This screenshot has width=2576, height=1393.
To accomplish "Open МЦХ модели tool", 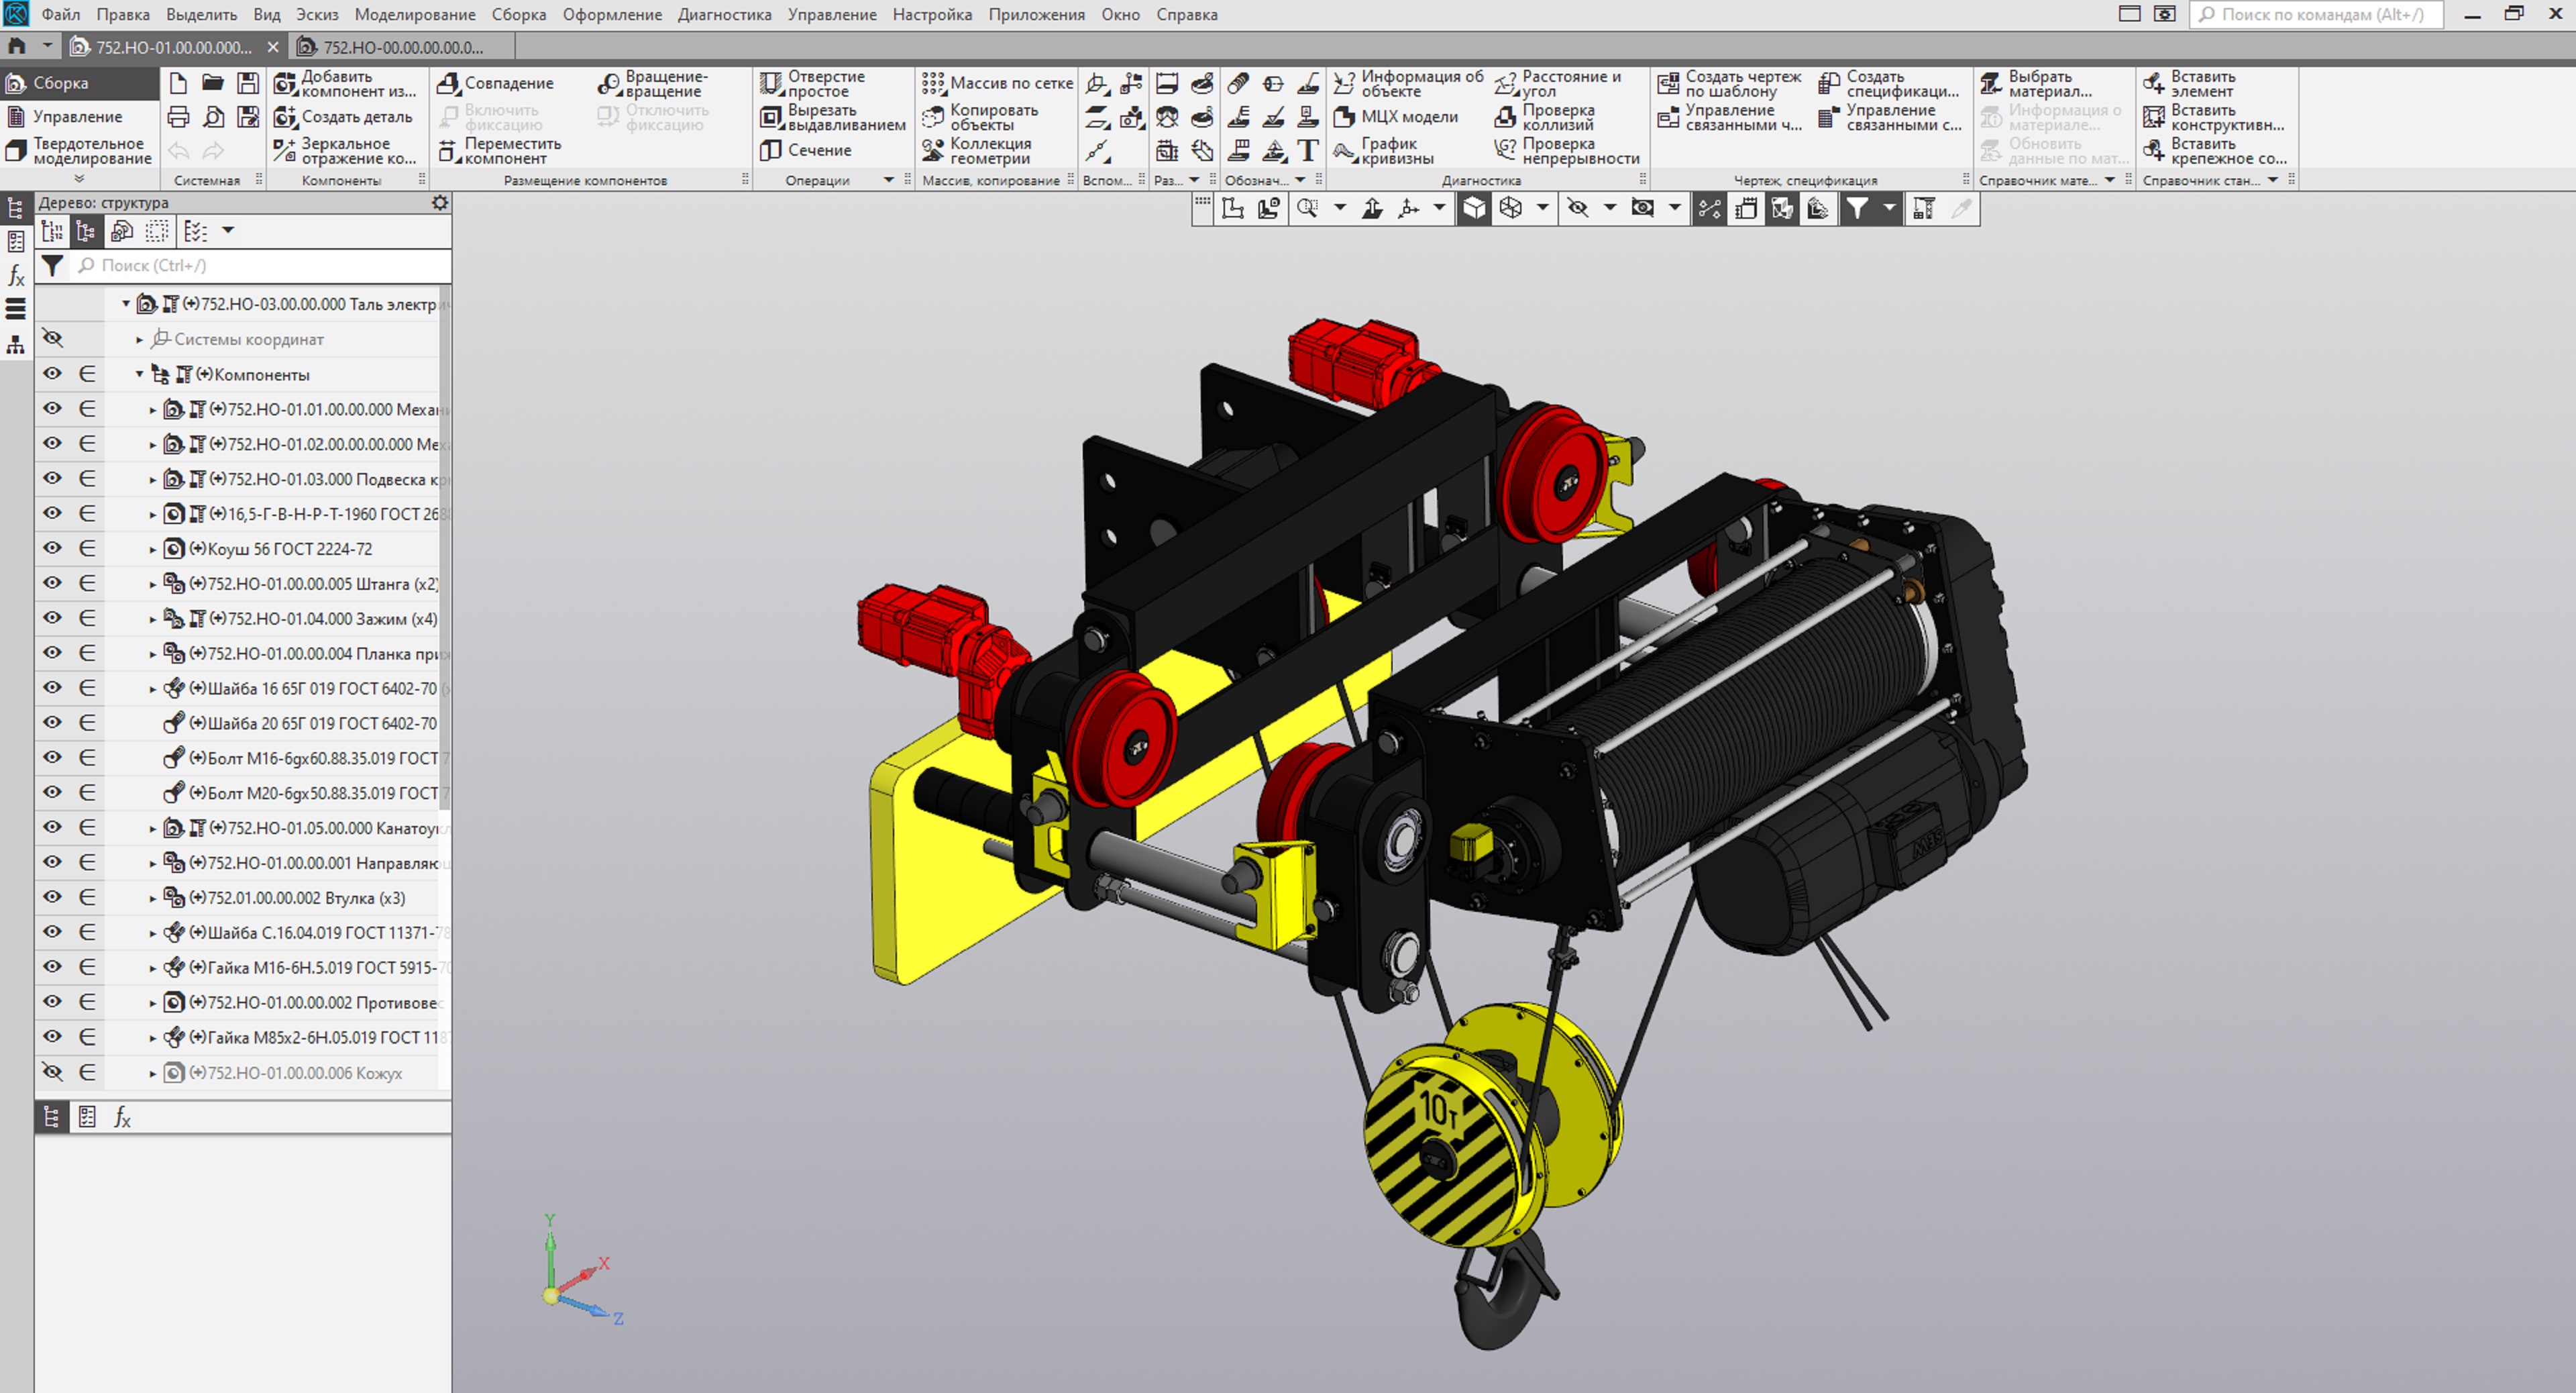I will (1344, 117).
